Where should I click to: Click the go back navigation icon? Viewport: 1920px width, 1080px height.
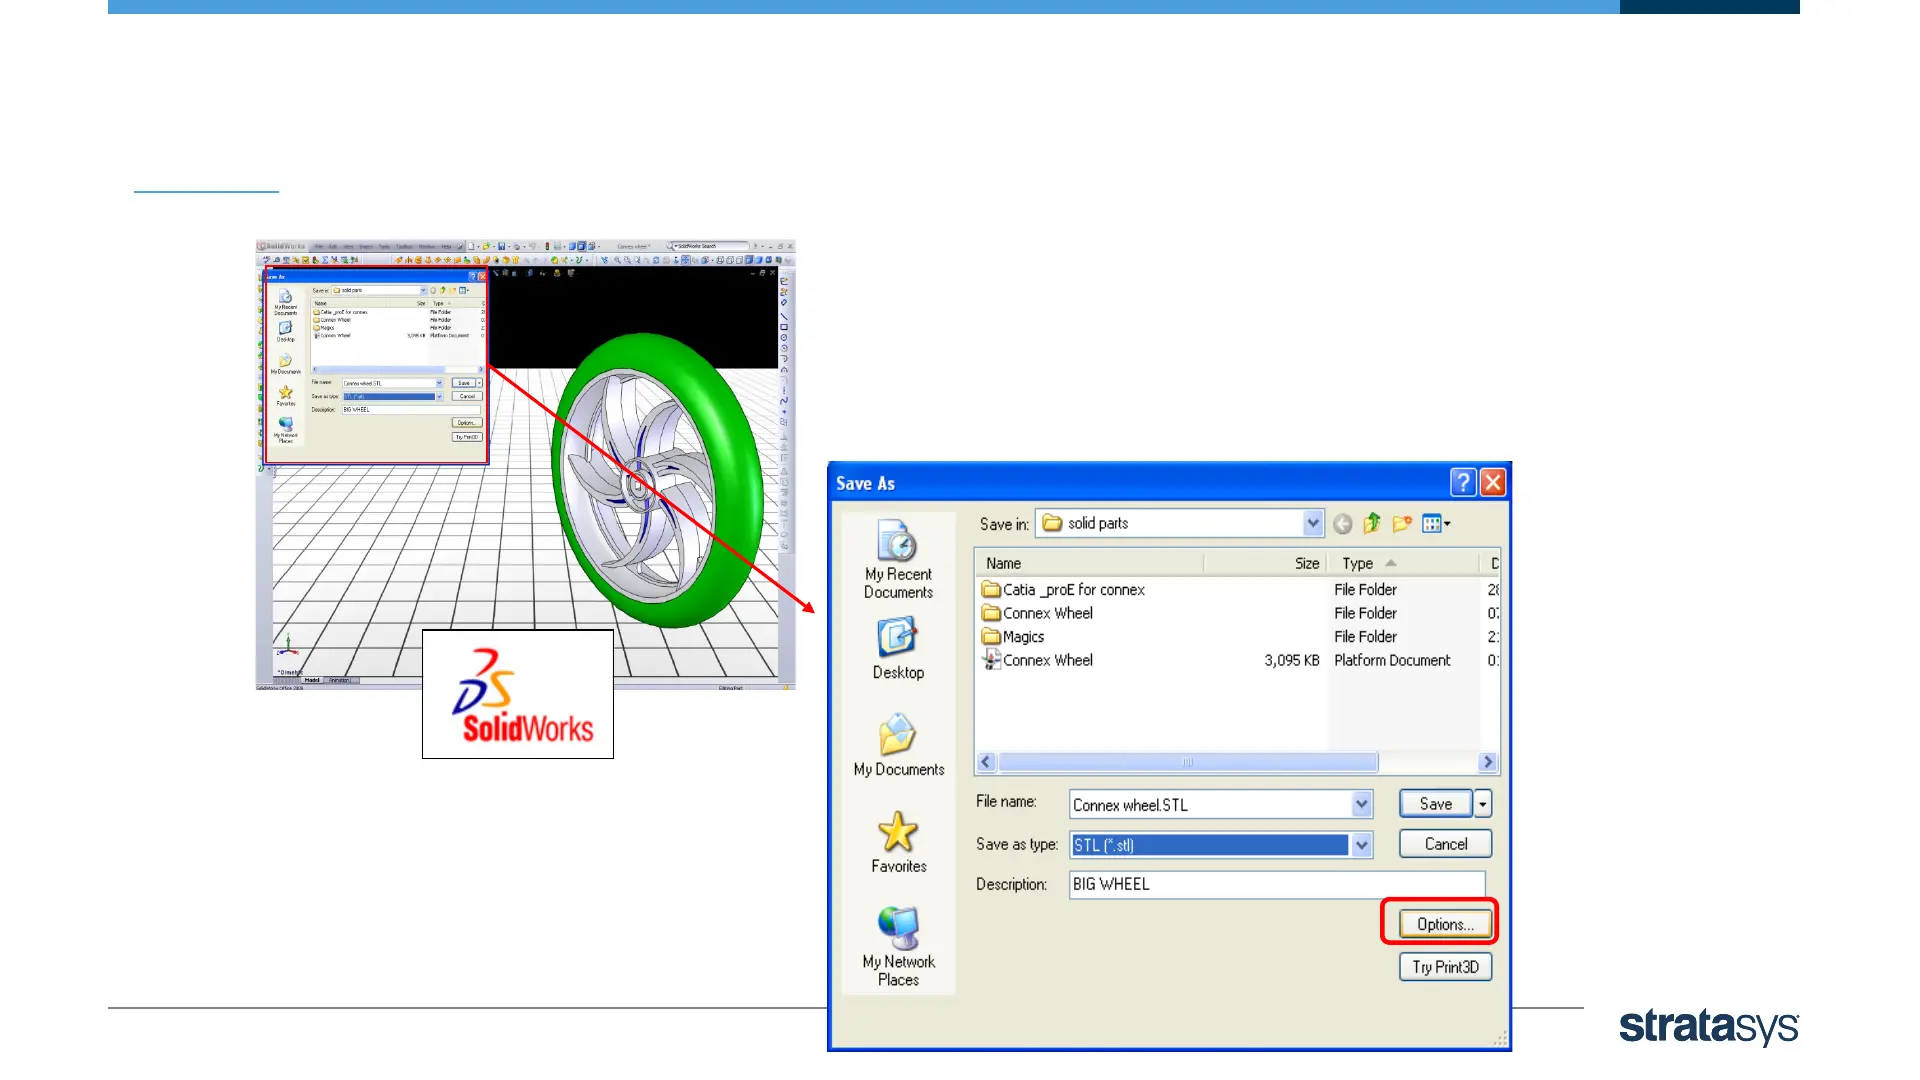[x=1342, y=524]
